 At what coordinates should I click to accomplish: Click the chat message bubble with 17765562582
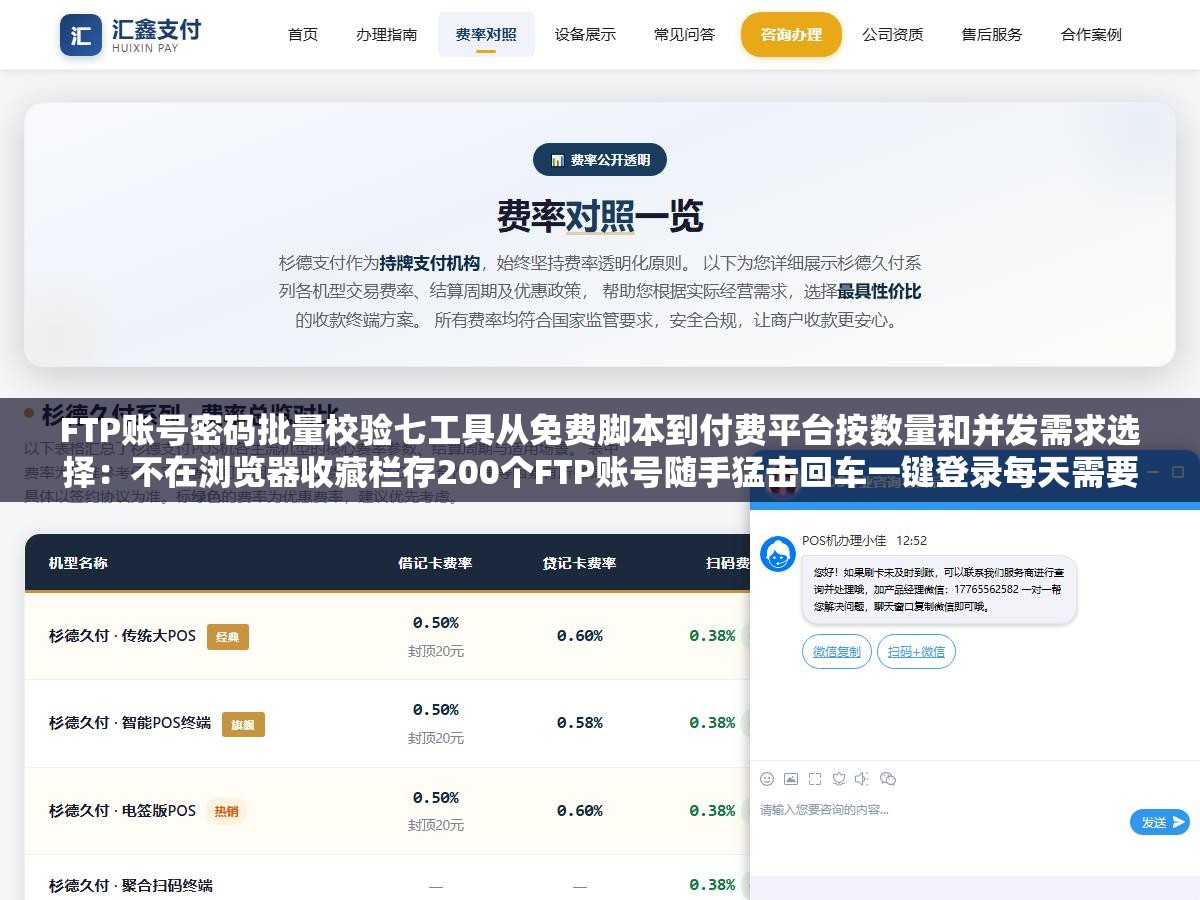coord(939,589)
